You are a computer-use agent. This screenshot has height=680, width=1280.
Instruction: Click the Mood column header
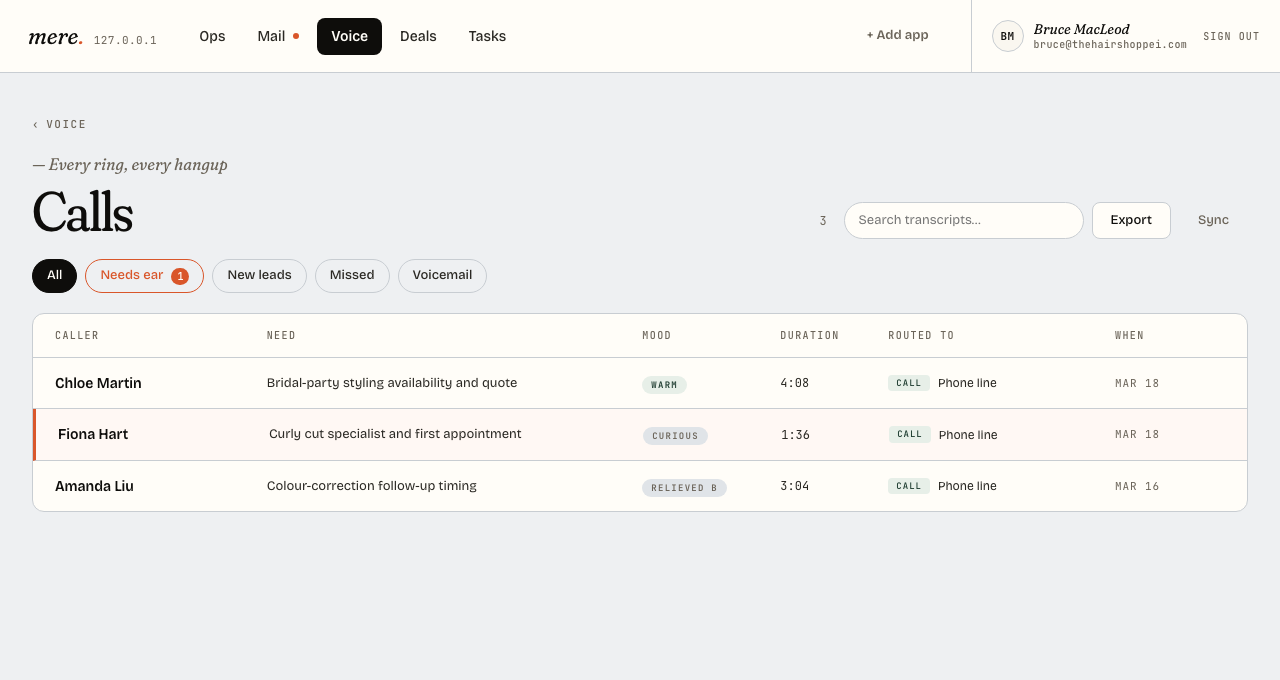click(657, 336)
